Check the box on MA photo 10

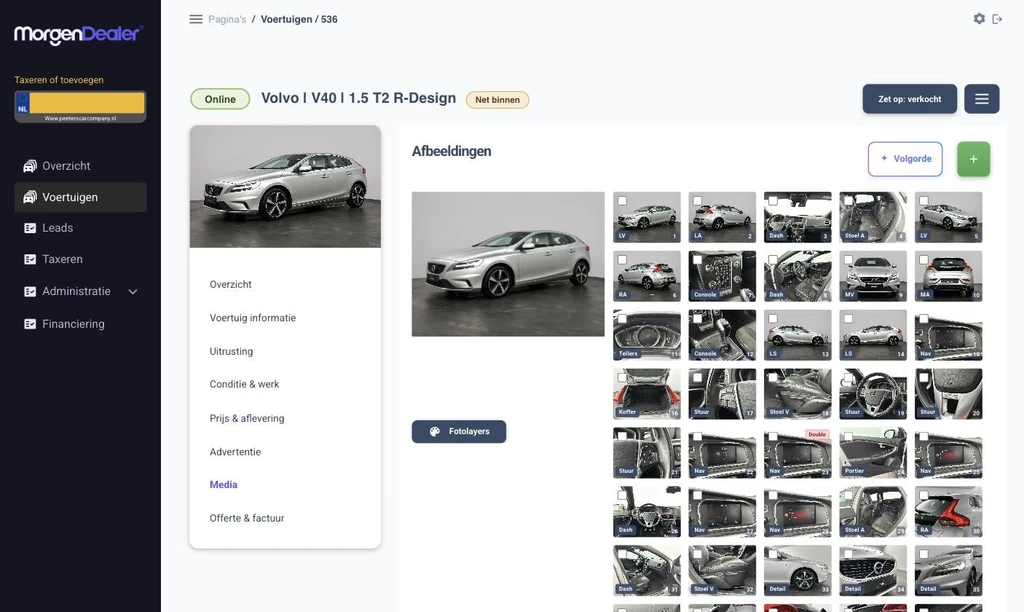click(x=924, y=260)
